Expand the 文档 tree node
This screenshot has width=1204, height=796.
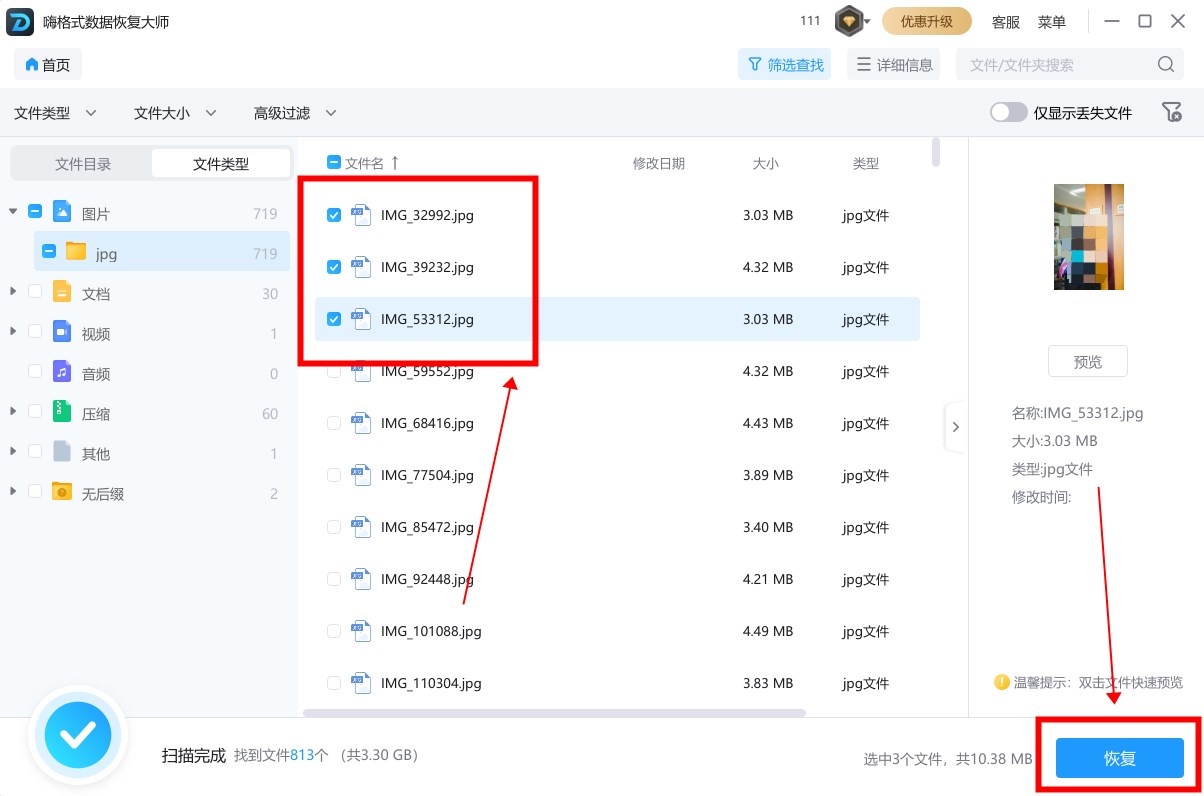[x=13, y=291]
